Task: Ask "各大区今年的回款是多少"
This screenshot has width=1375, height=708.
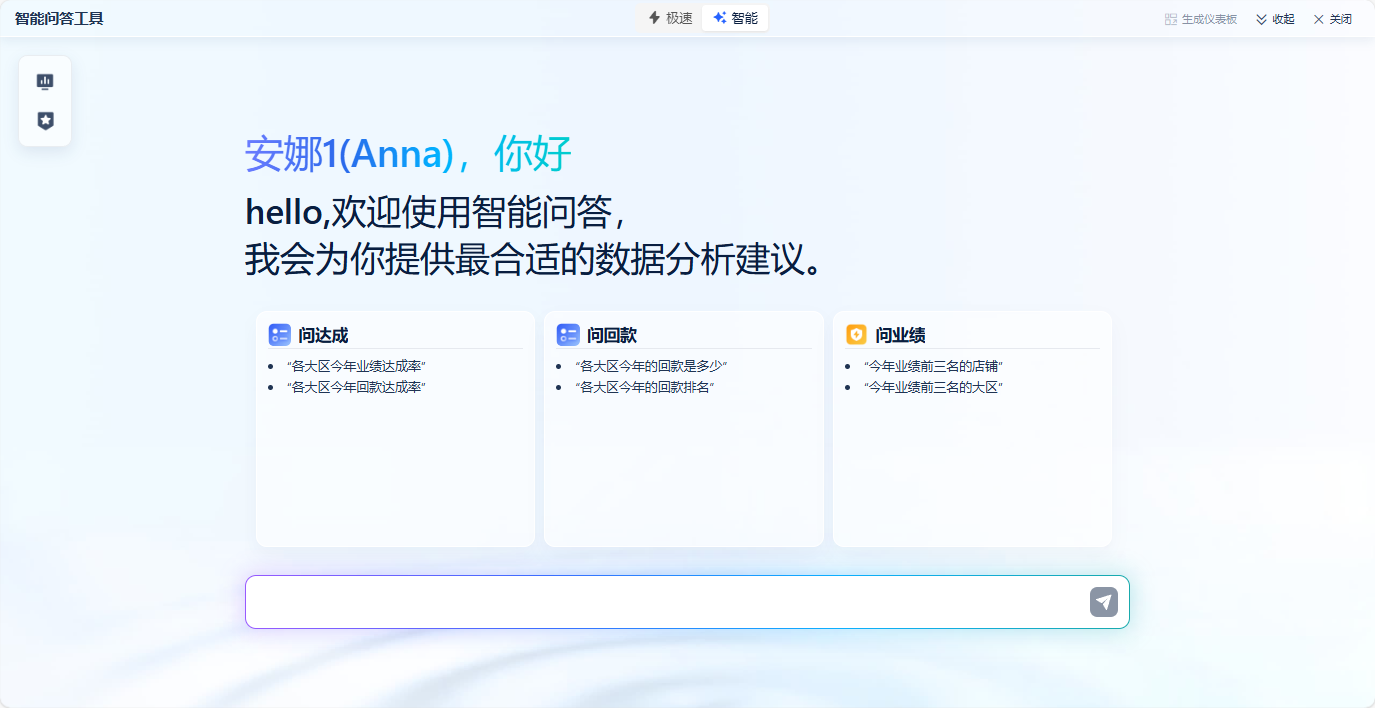Action: (651, 367)
